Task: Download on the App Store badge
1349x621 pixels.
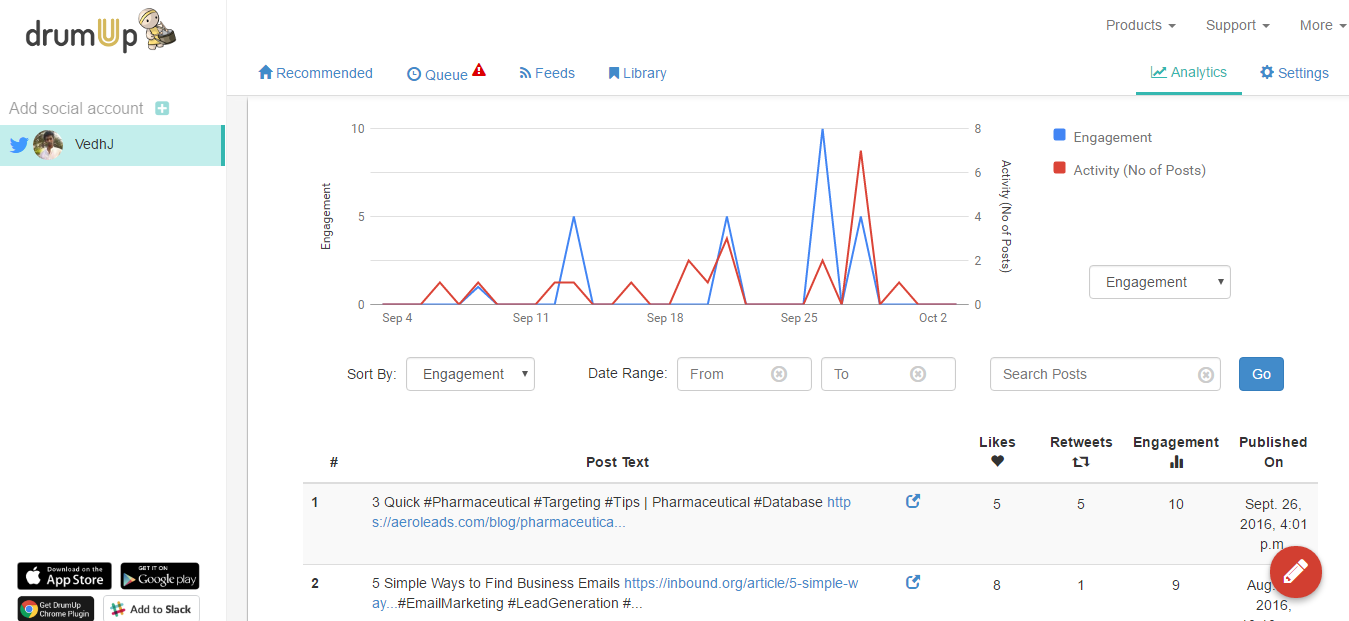Action: click(65, 576)
